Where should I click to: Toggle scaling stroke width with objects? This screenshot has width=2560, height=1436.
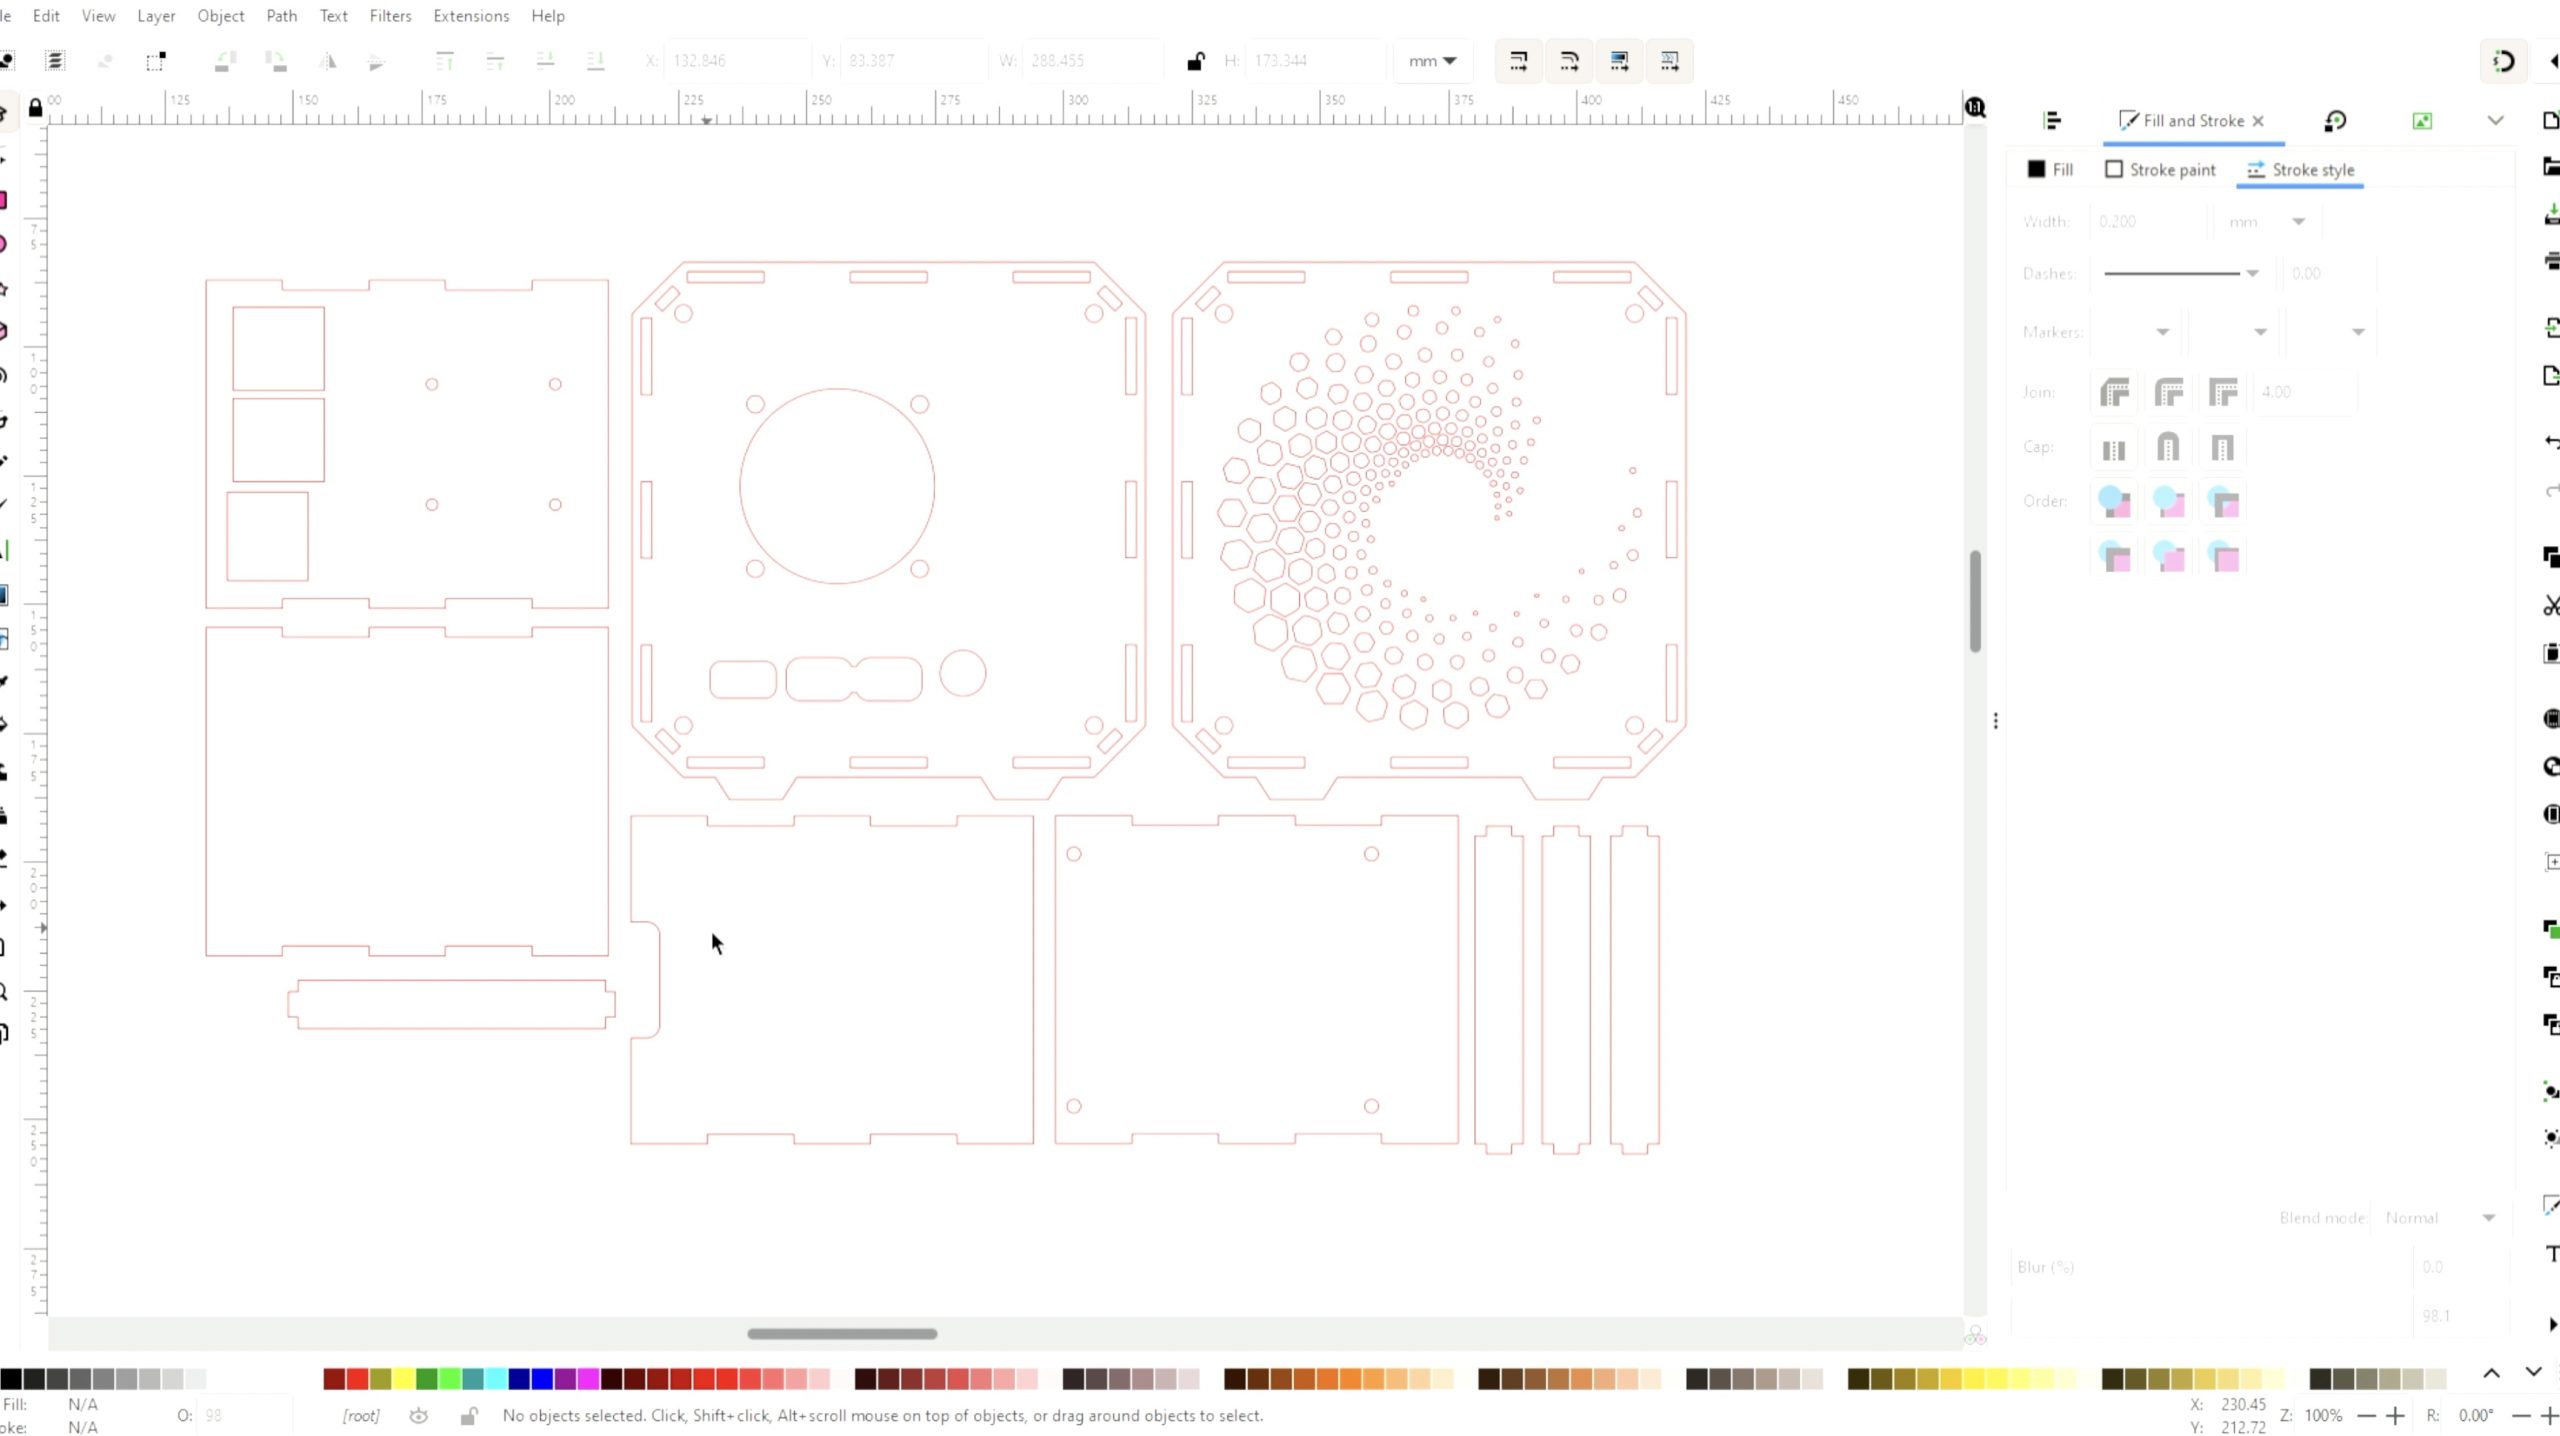(x=1518, y=61)
